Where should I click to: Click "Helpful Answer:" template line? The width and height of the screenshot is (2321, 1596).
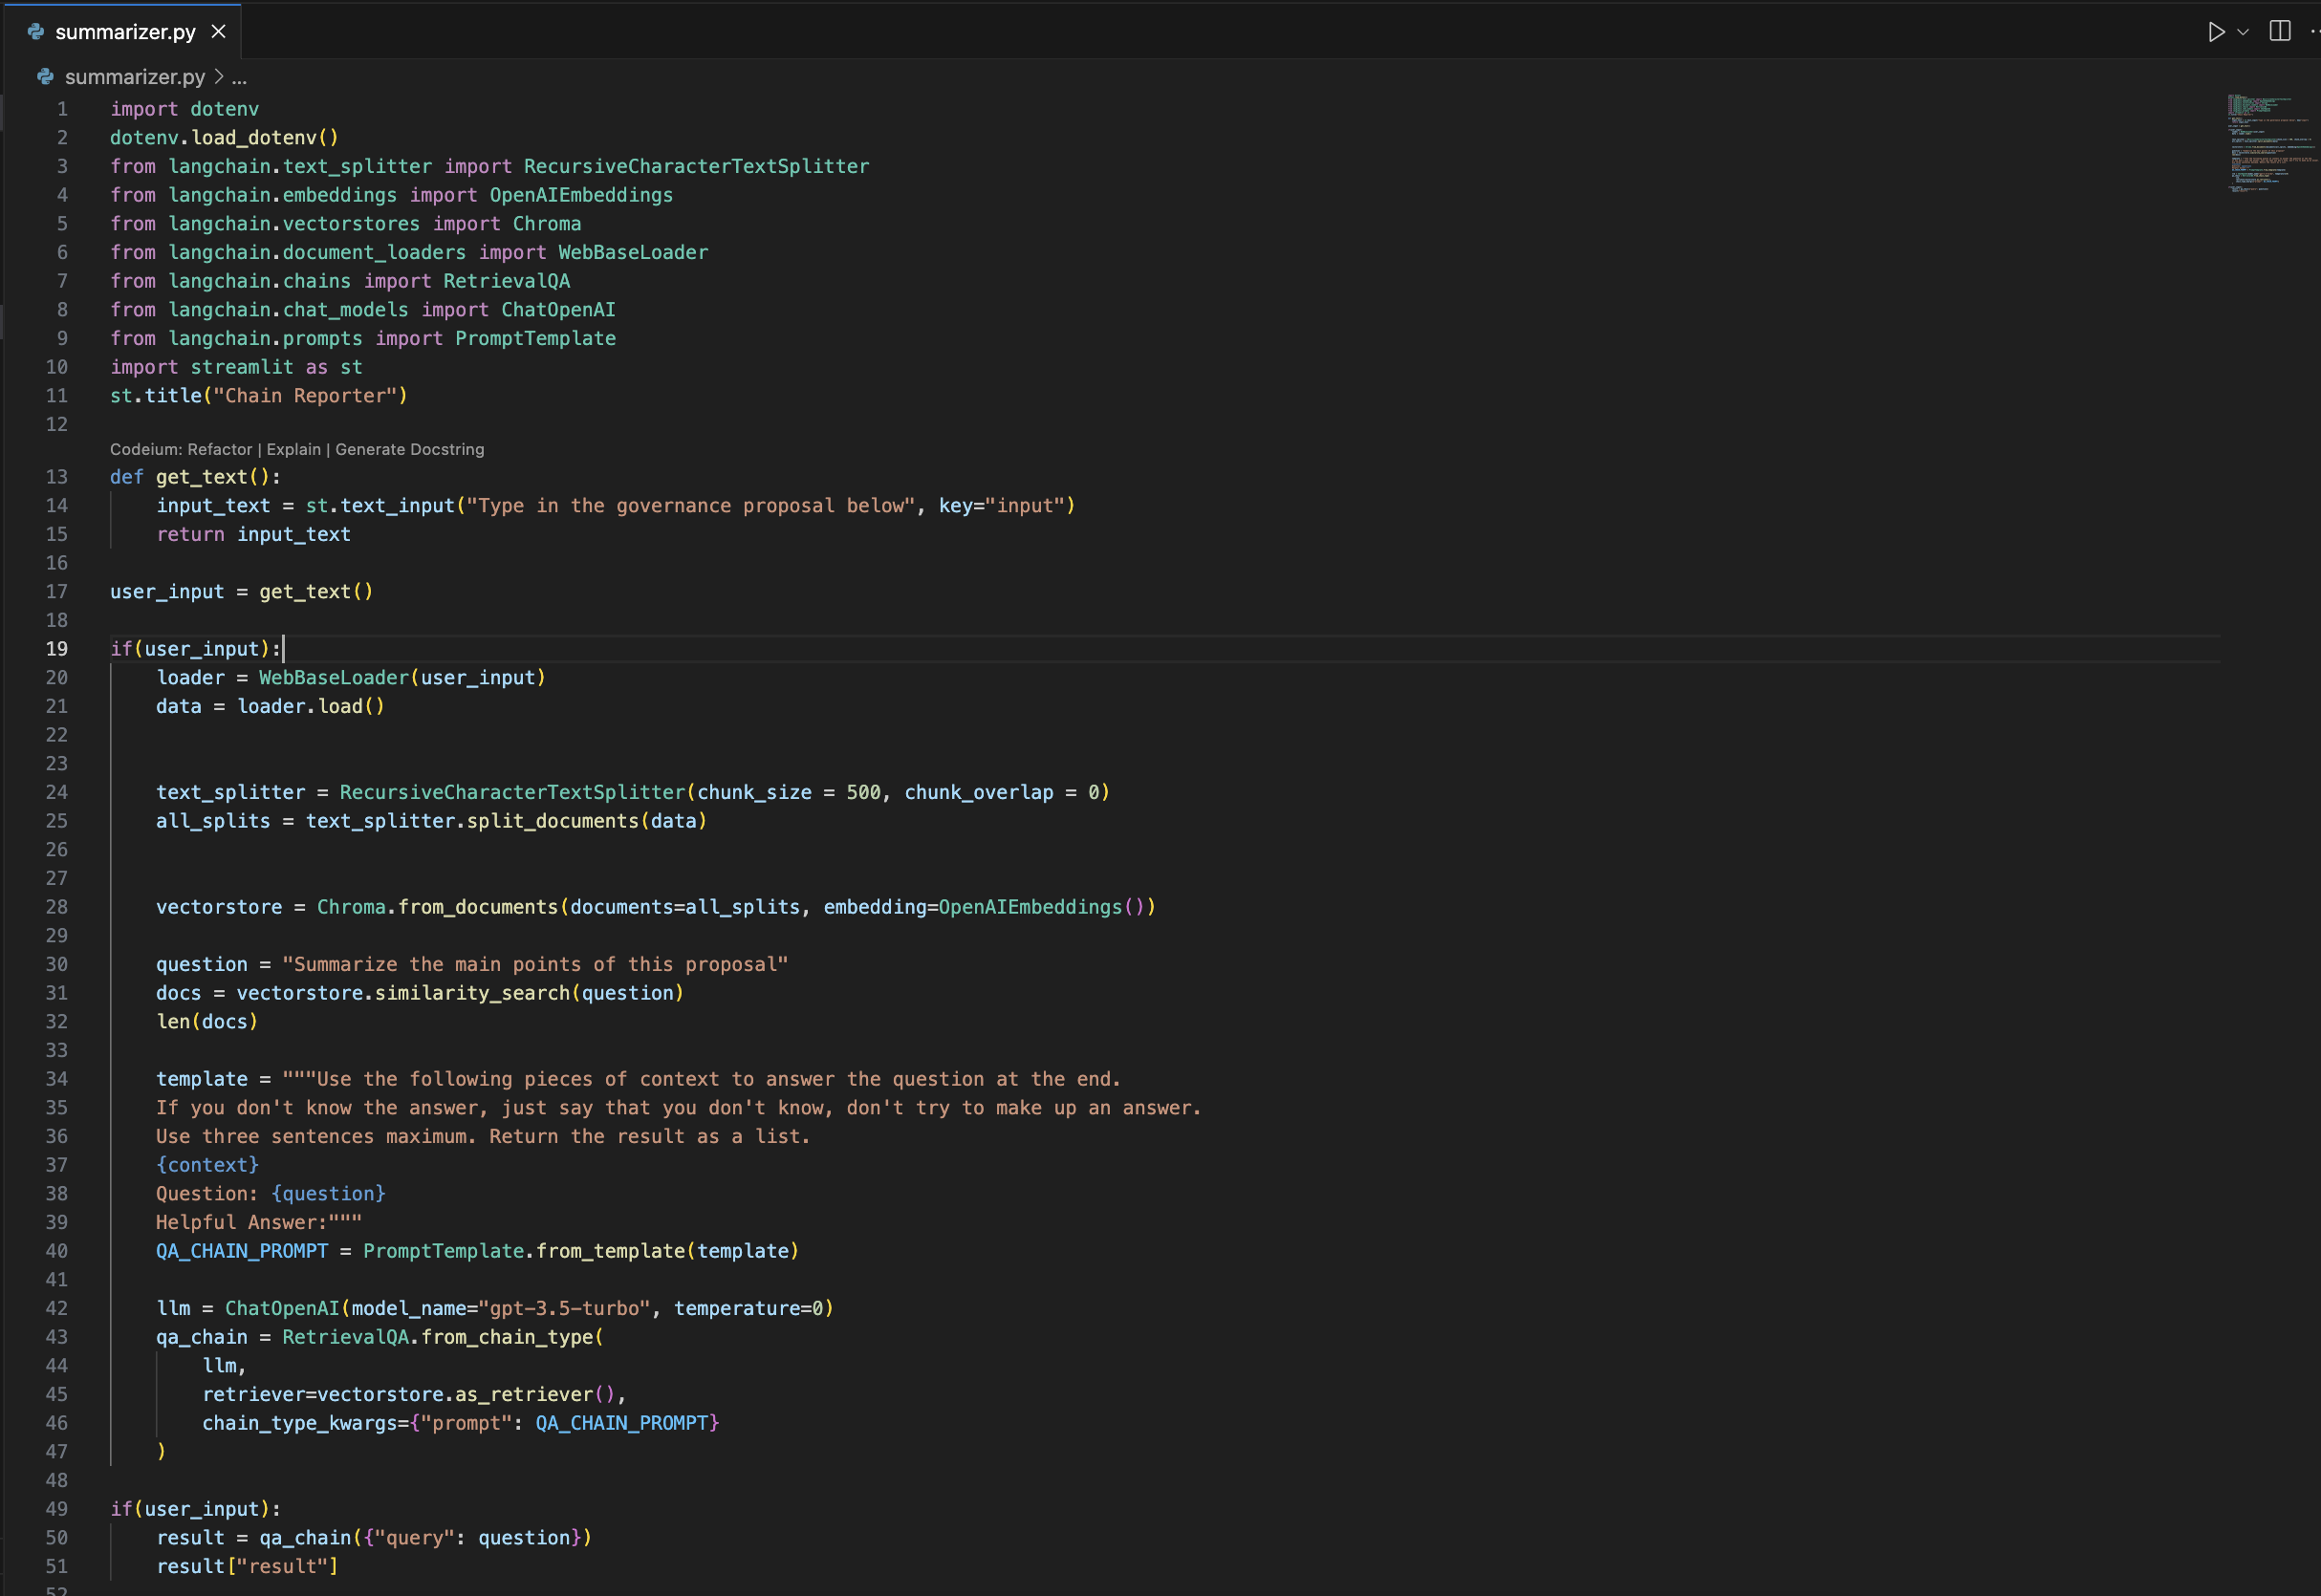click(259, 1223)
